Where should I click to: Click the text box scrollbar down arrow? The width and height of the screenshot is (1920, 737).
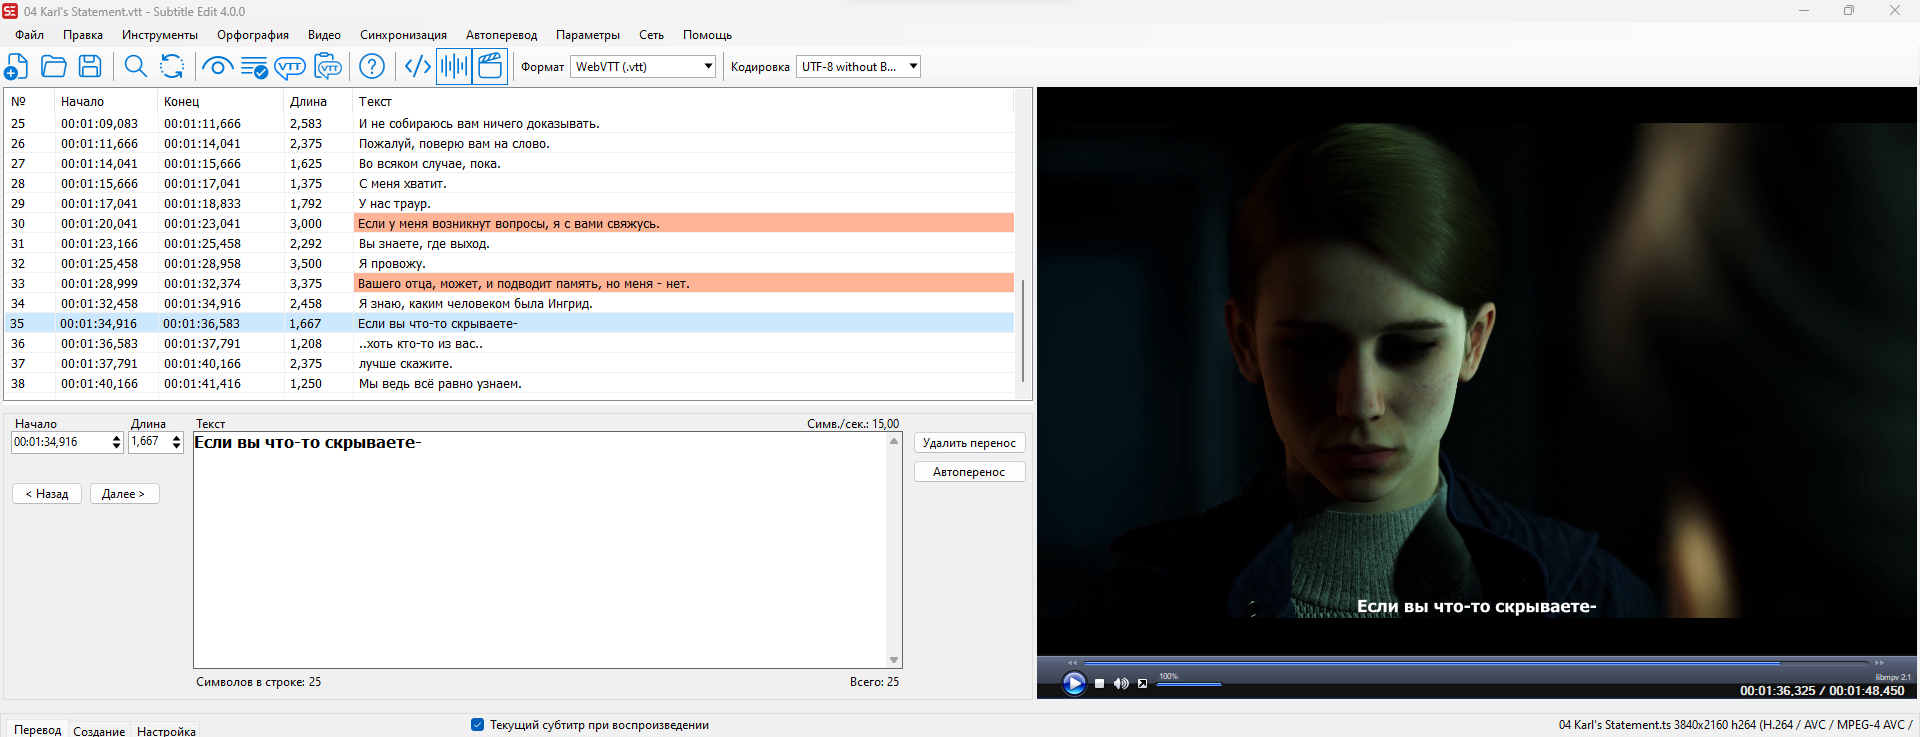point(894,660)
